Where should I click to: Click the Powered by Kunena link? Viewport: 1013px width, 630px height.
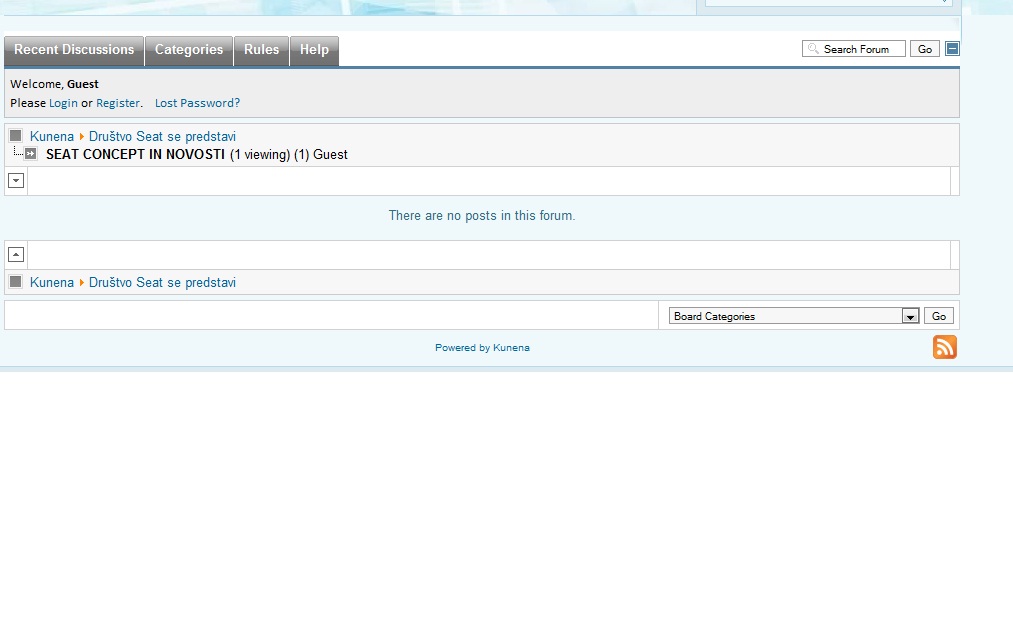482,348
